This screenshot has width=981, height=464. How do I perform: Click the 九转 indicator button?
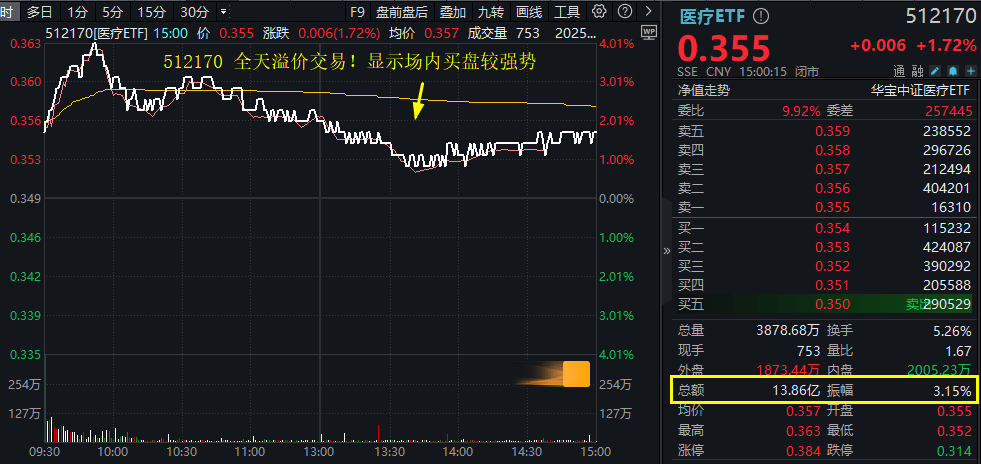click(490, 11)
